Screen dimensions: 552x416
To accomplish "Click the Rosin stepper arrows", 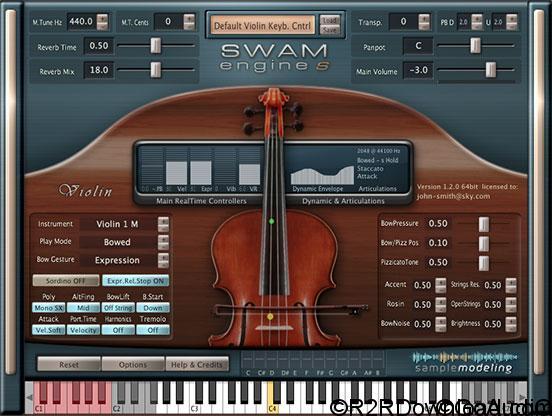I will [440, 305].
